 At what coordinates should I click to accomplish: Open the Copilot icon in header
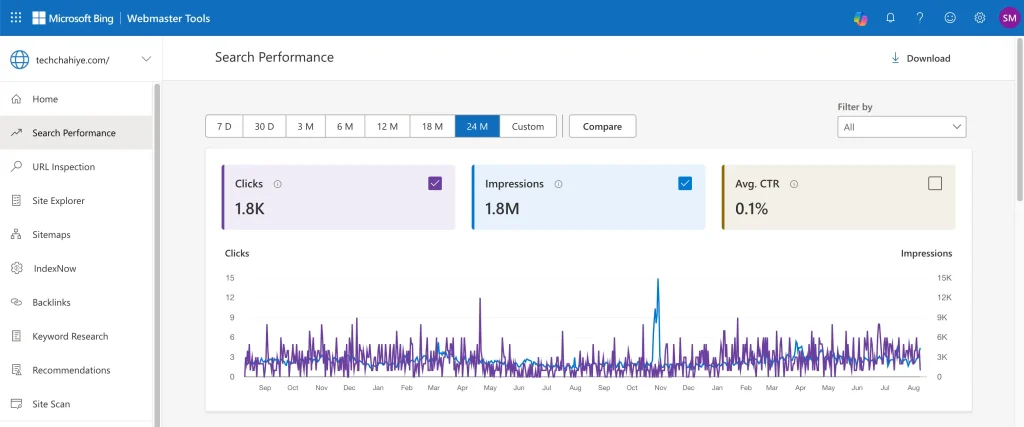(860, 17)
